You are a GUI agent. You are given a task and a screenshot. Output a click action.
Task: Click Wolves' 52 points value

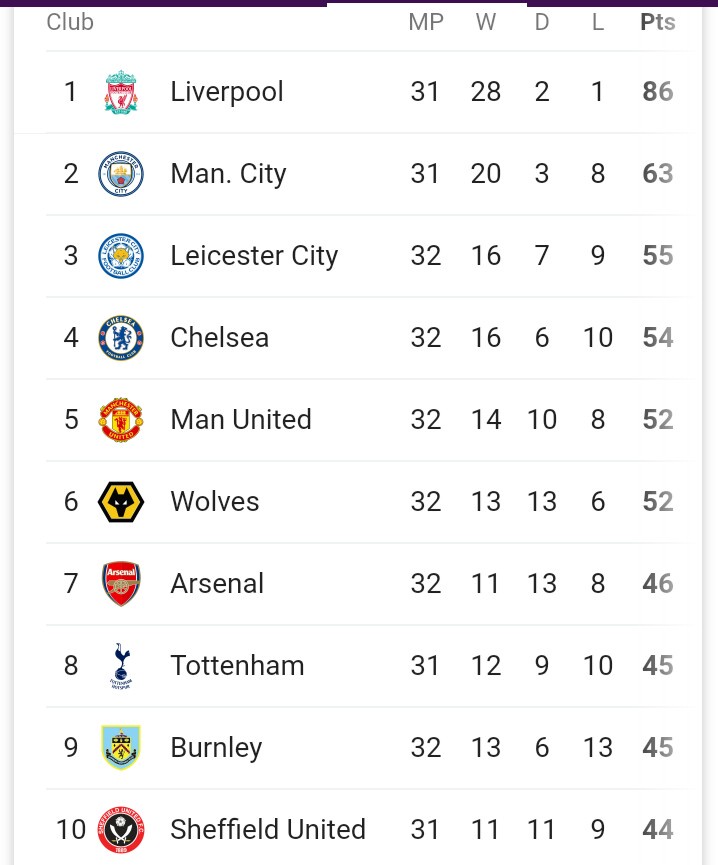click(657, 502)
